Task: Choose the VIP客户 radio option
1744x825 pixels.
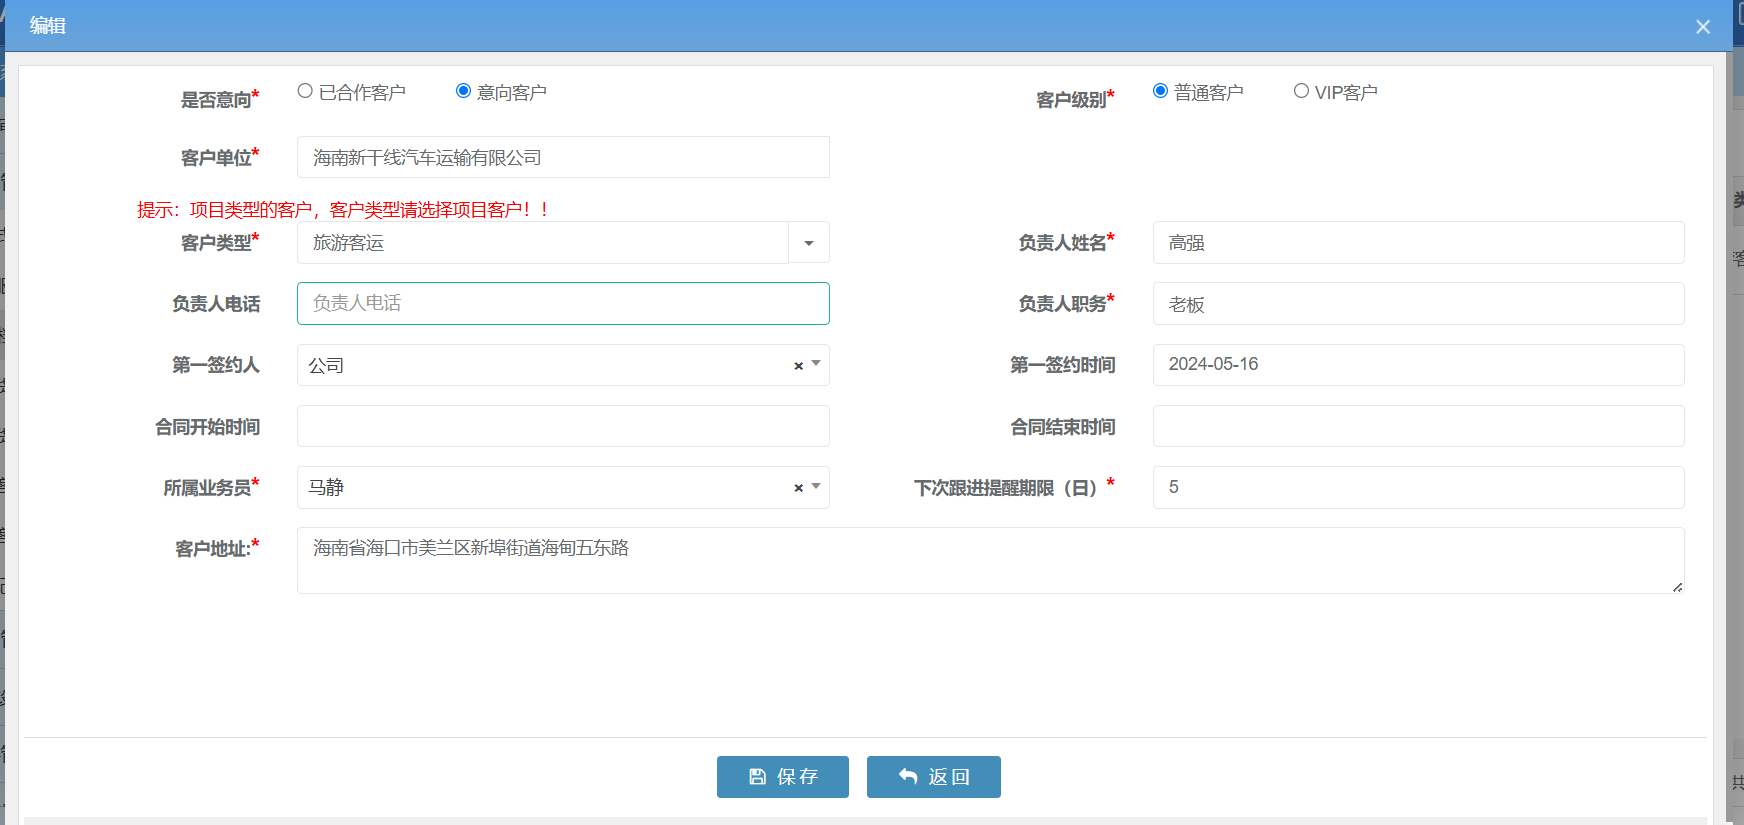Action: coord(1301,91)
